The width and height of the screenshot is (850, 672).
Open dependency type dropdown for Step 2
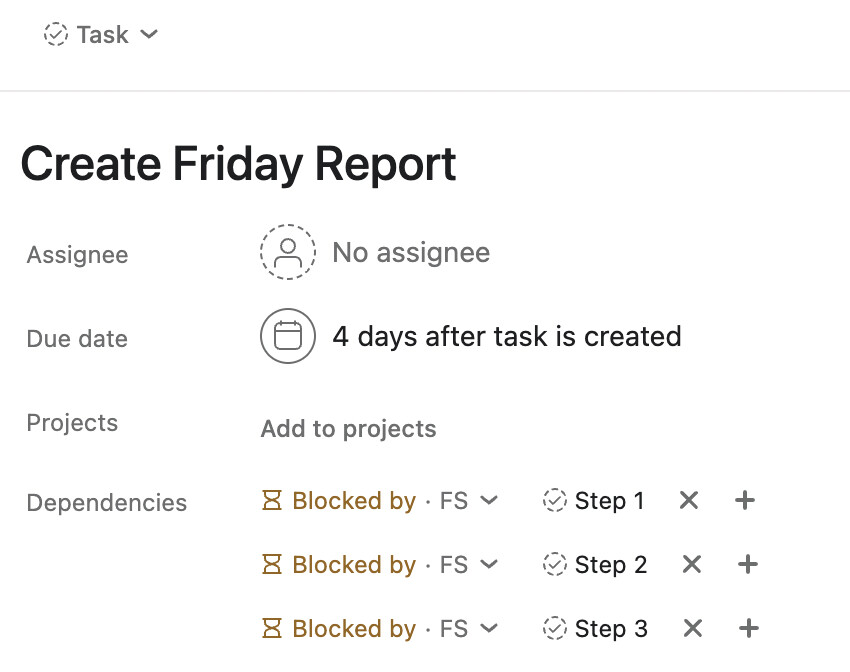(488, 564)
